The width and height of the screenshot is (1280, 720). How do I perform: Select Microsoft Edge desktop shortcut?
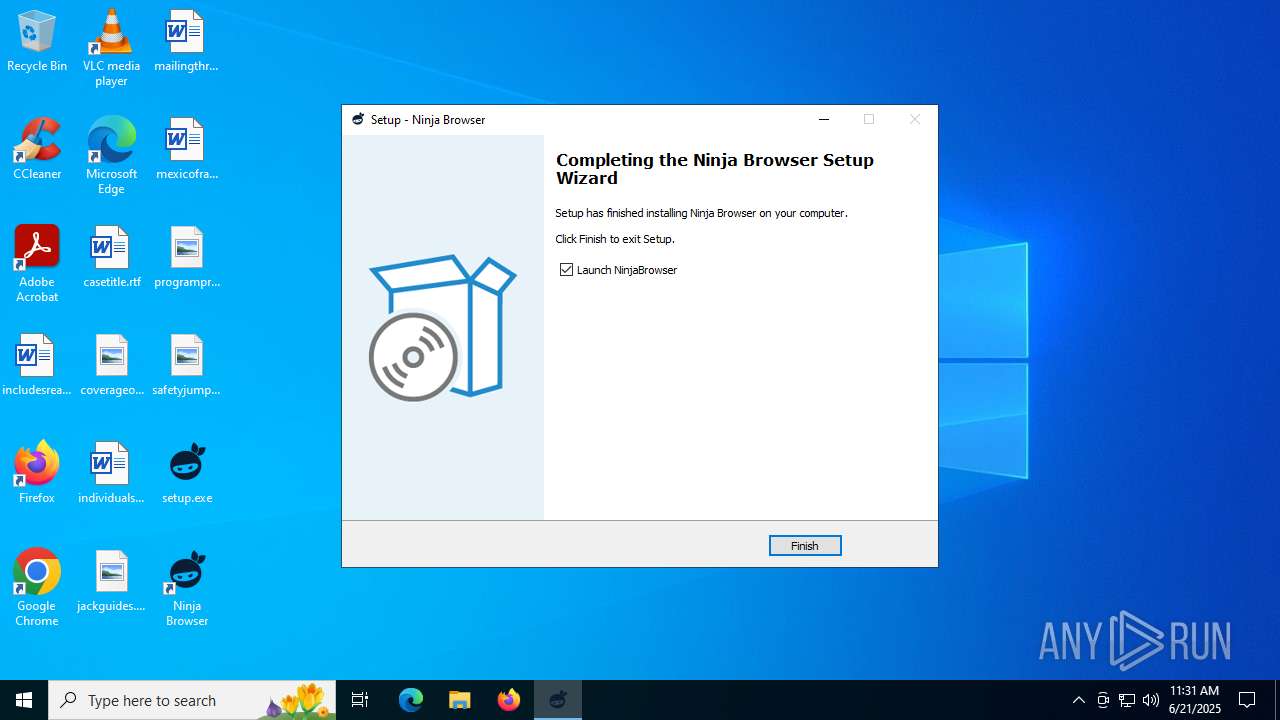[x=111, y=155]
